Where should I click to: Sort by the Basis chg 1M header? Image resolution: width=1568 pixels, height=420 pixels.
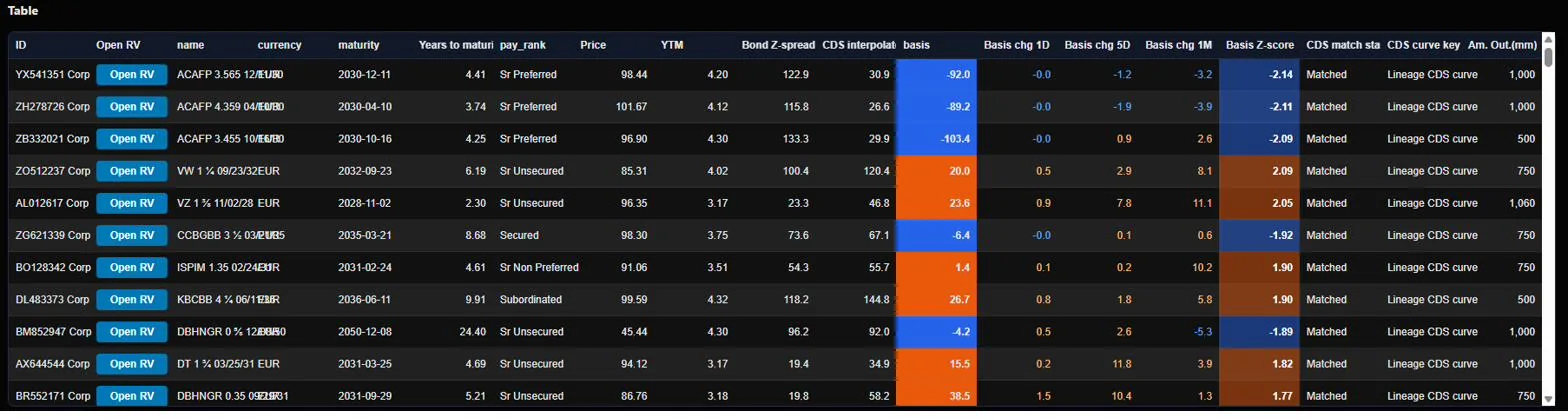point(1179,45)
